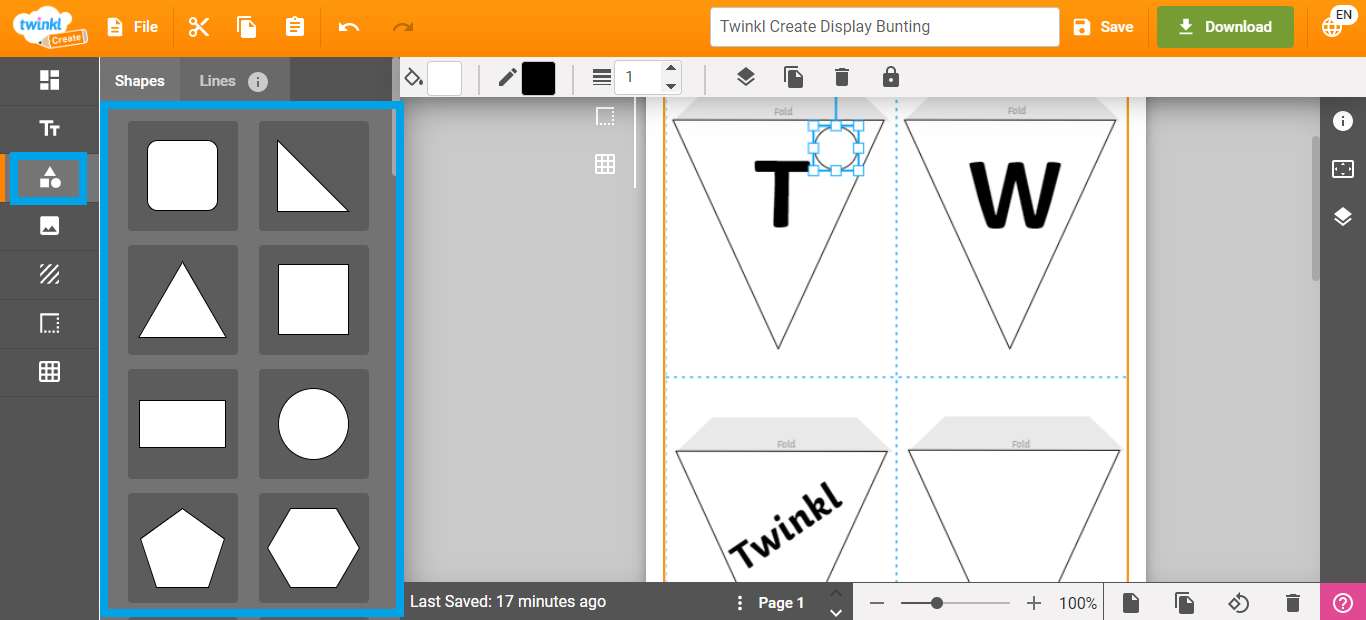Screen dimensions: 1366x620
Task: Insert the circle shape
Action: coord(314,424)
